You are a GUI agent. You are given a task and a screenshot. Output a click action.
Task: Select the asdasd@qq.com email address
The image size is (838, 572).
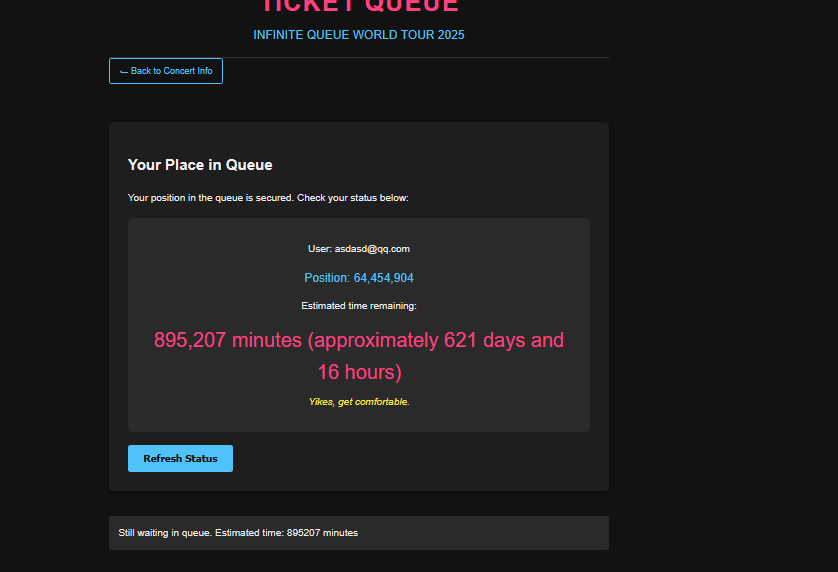pyautogui.click(x=372, y=249)
